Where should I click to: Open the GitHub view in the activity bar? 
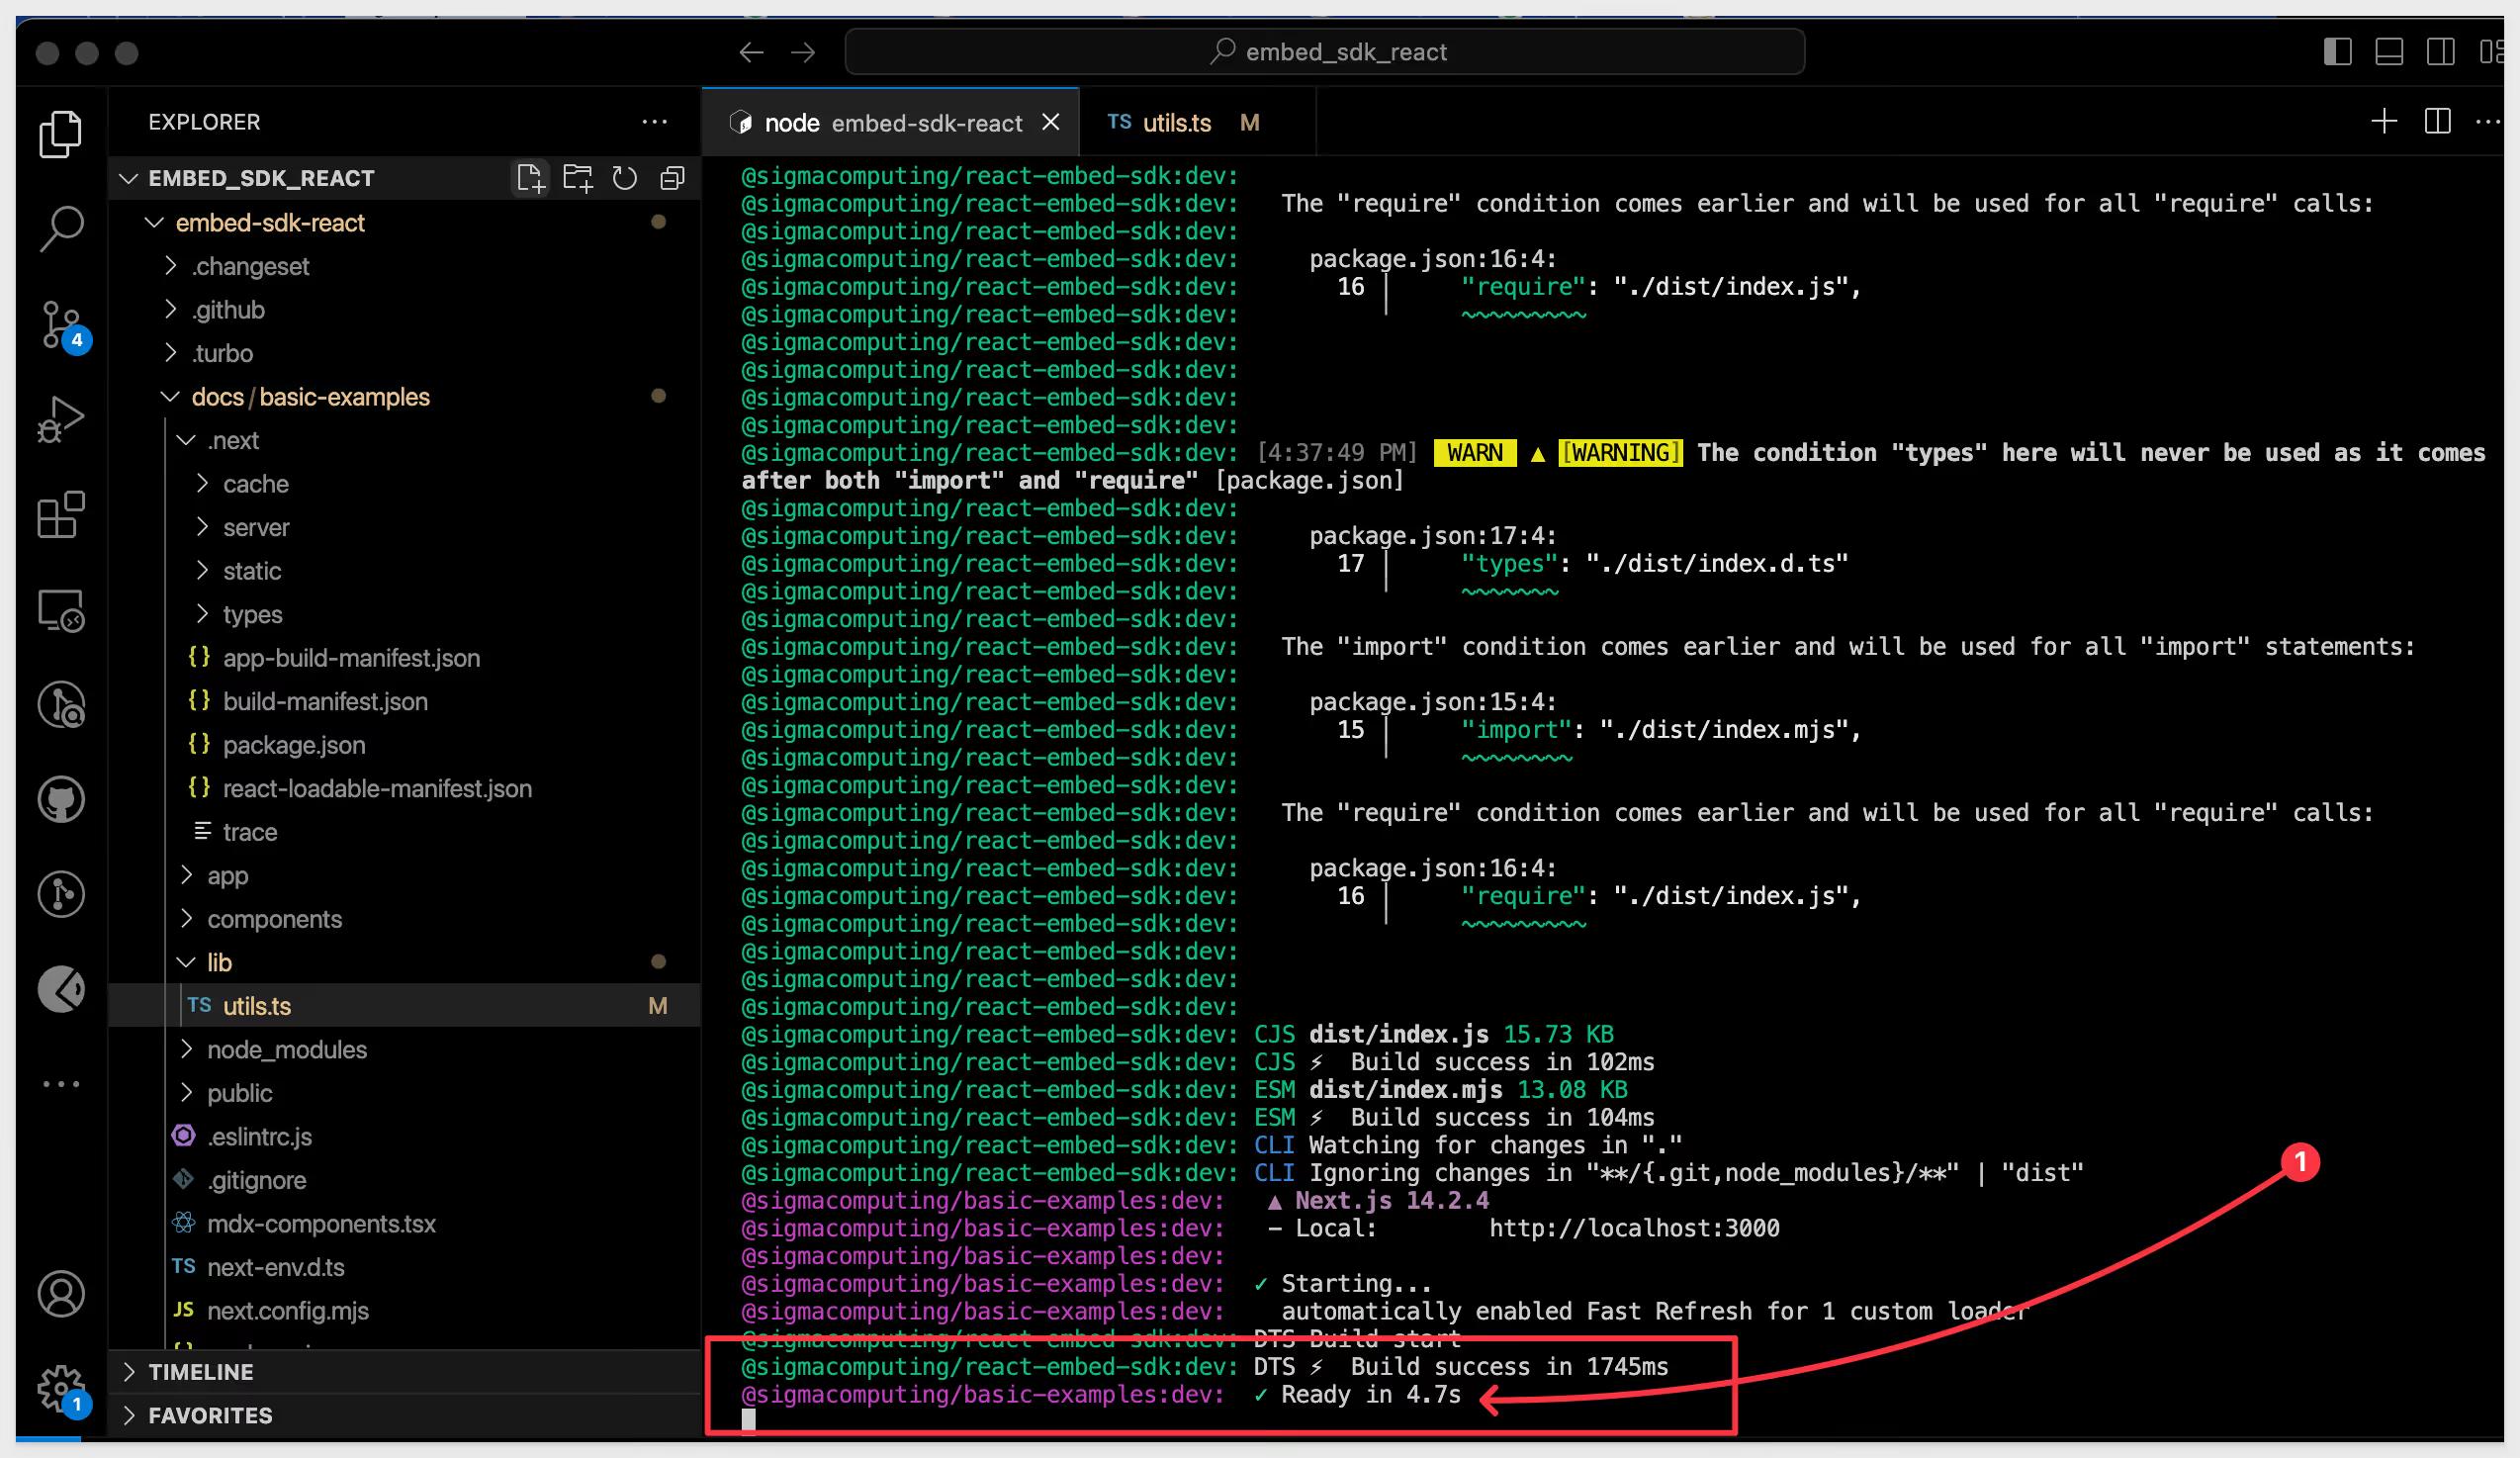click(61, 798)
